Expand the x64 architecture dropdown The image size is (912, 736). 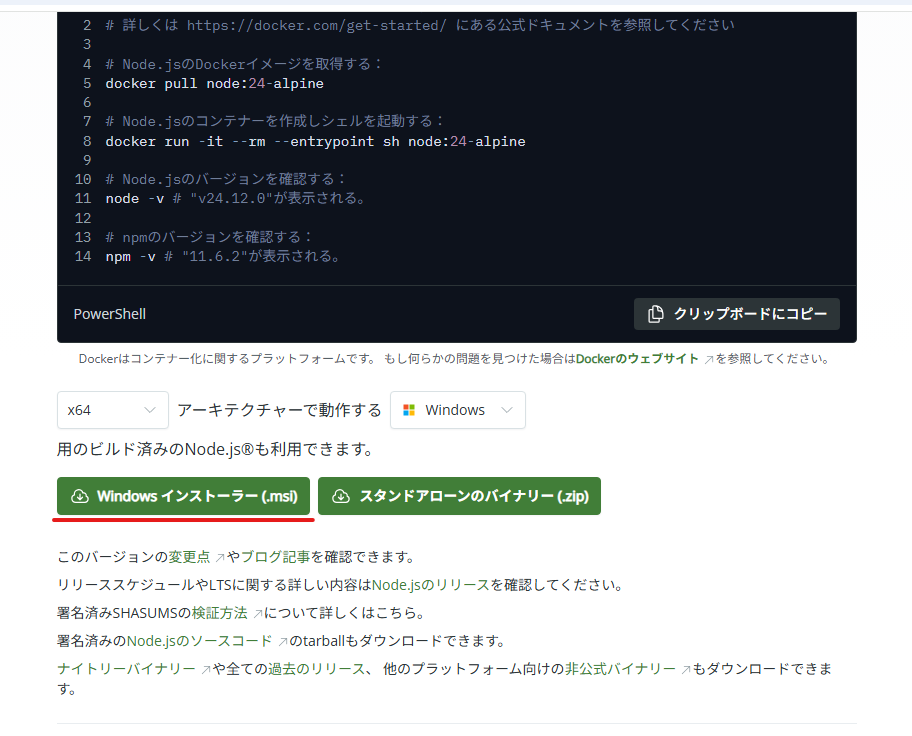pos(112,410)
